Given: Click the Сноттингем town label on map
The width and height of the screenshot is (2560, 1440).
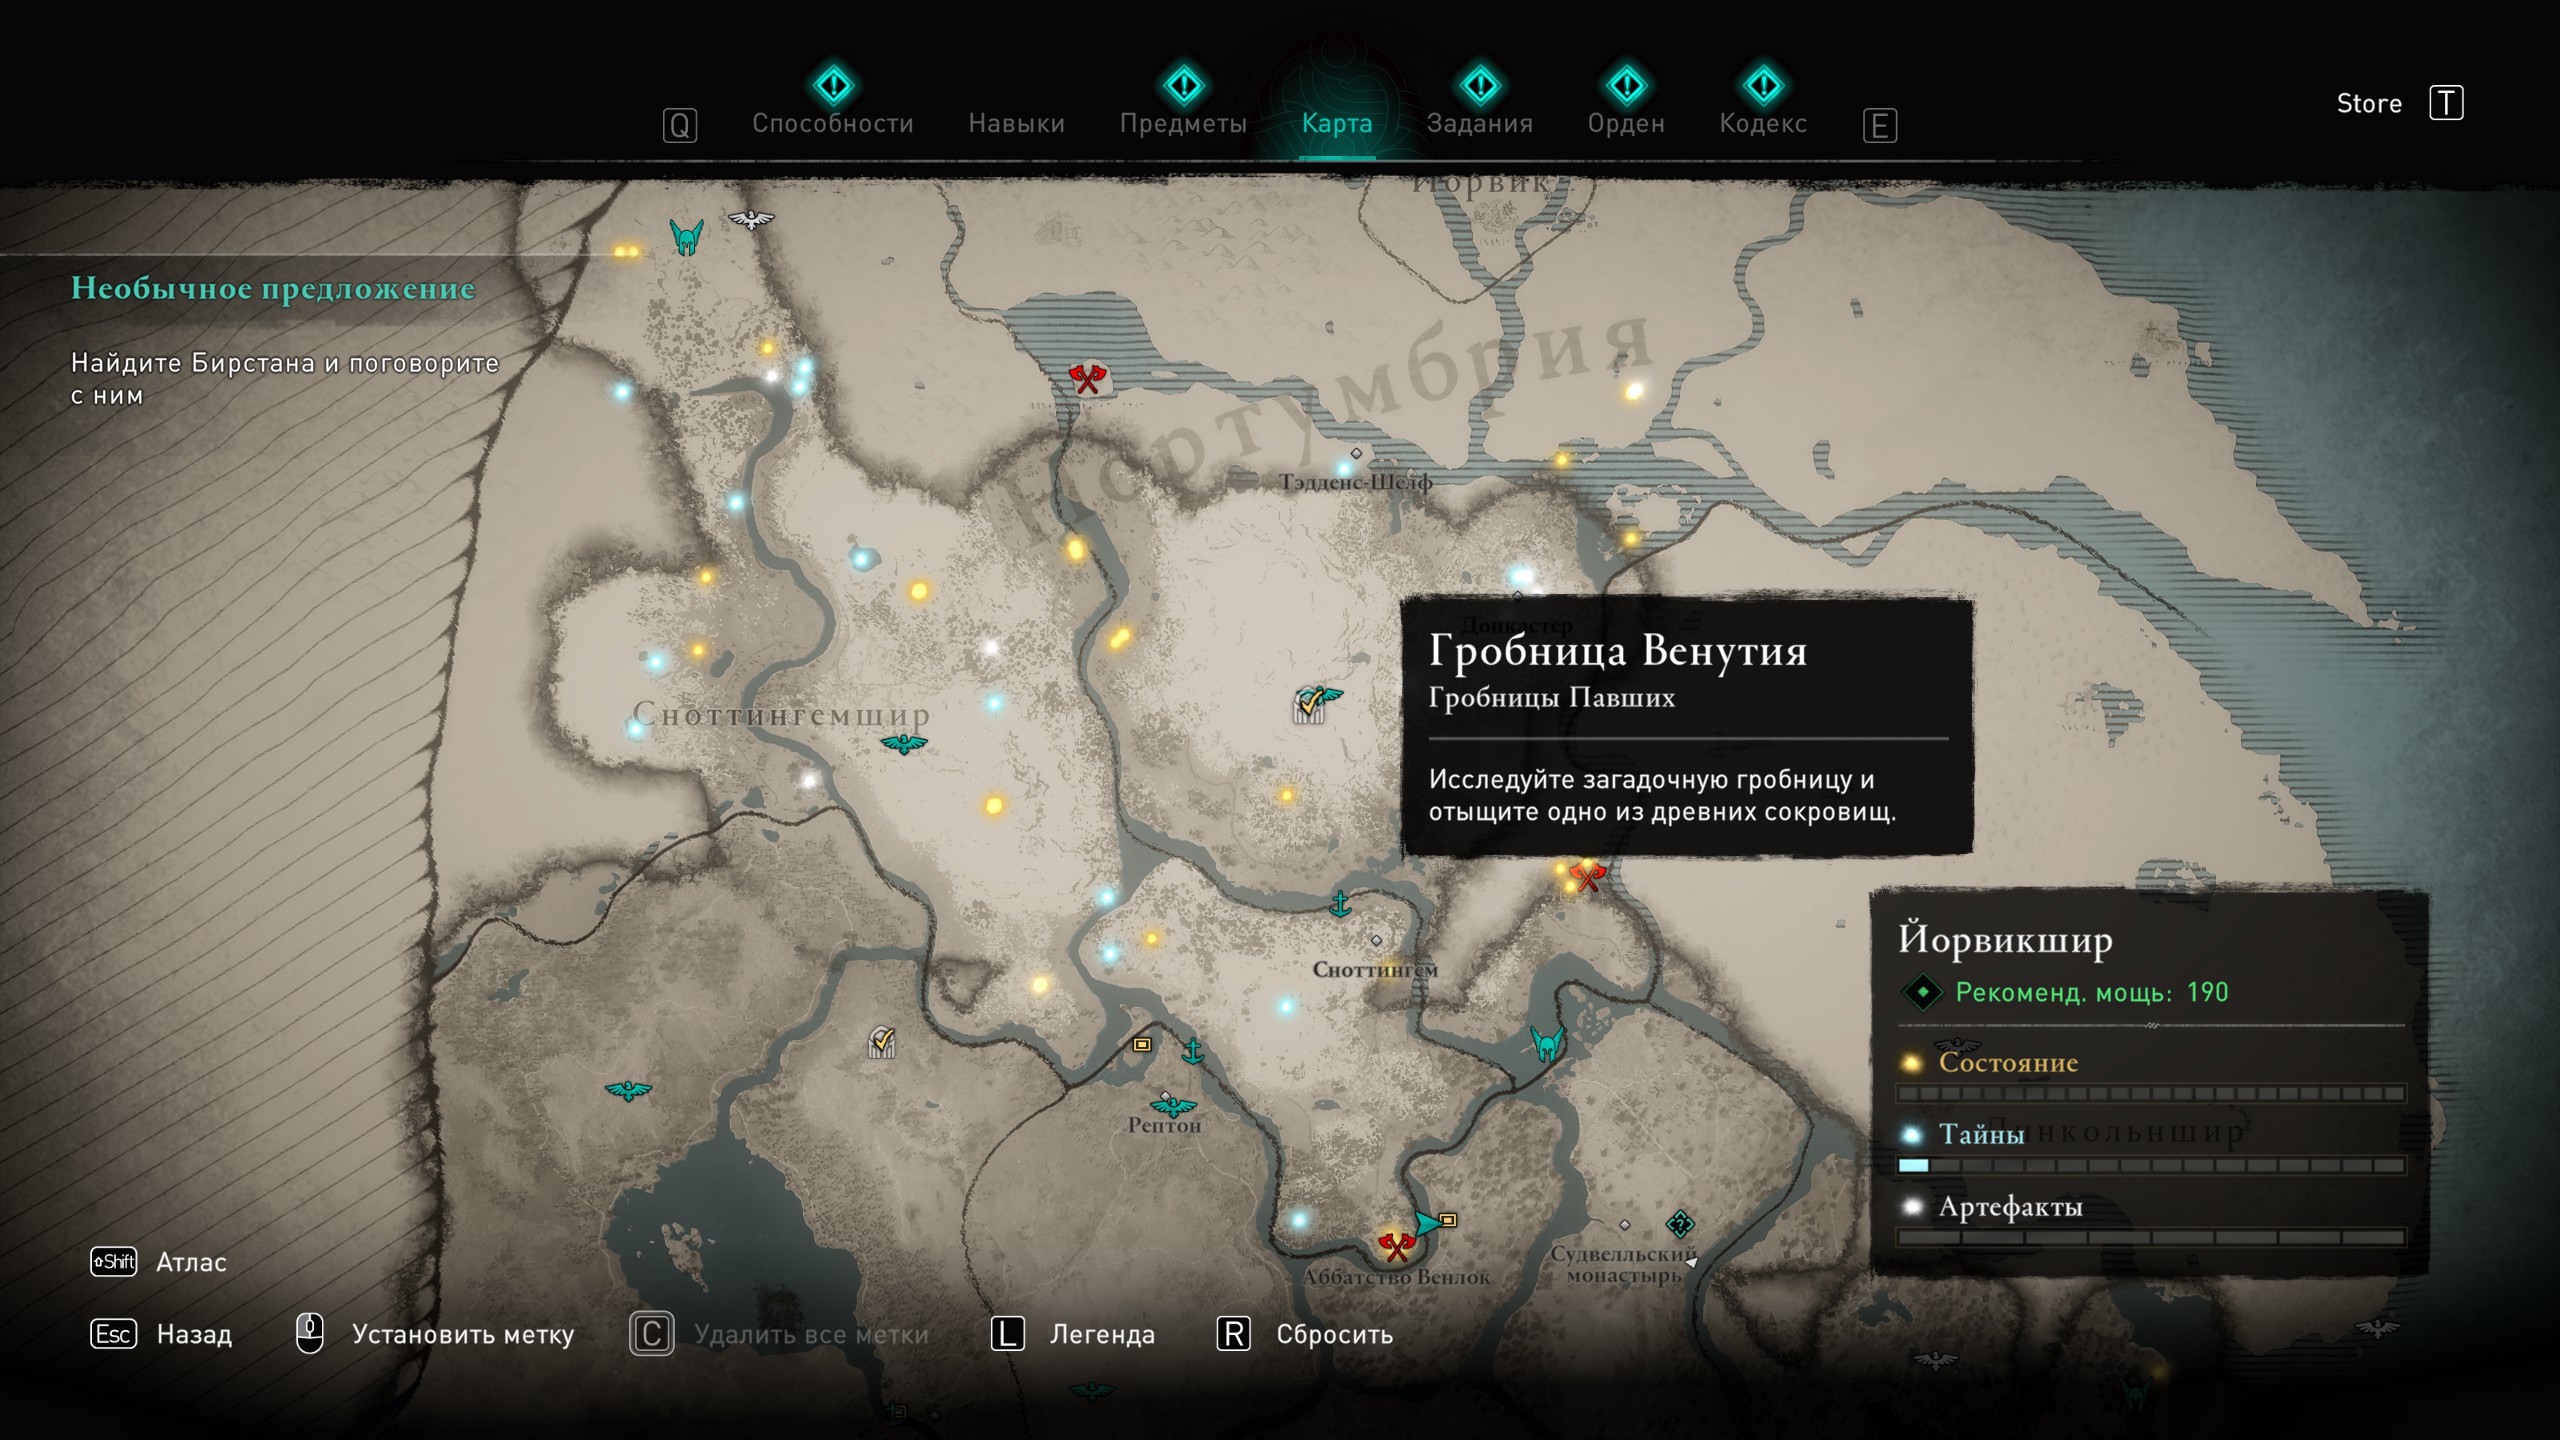Looking at the screenshot, I should pyautogui.click(x=1375, y=969).
